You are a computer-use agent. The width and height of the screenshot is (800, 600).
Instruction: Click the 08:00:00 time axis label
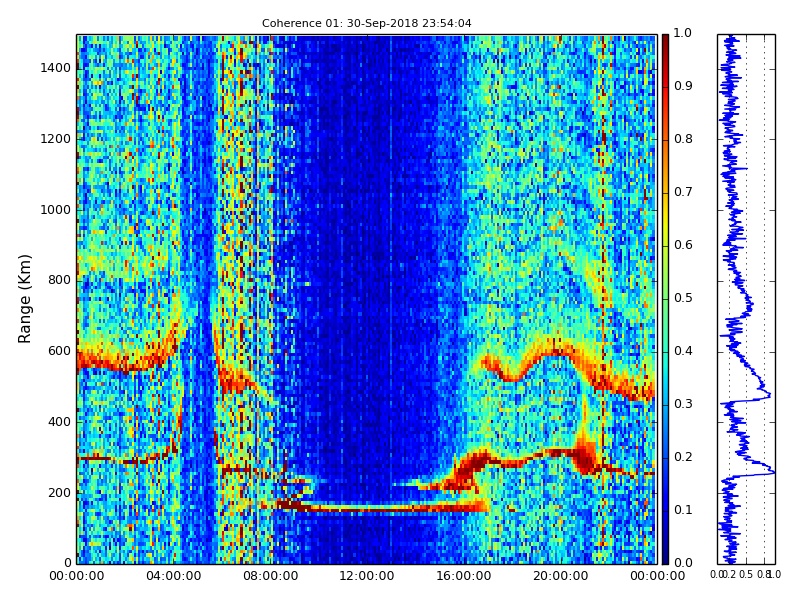(270, 577)
